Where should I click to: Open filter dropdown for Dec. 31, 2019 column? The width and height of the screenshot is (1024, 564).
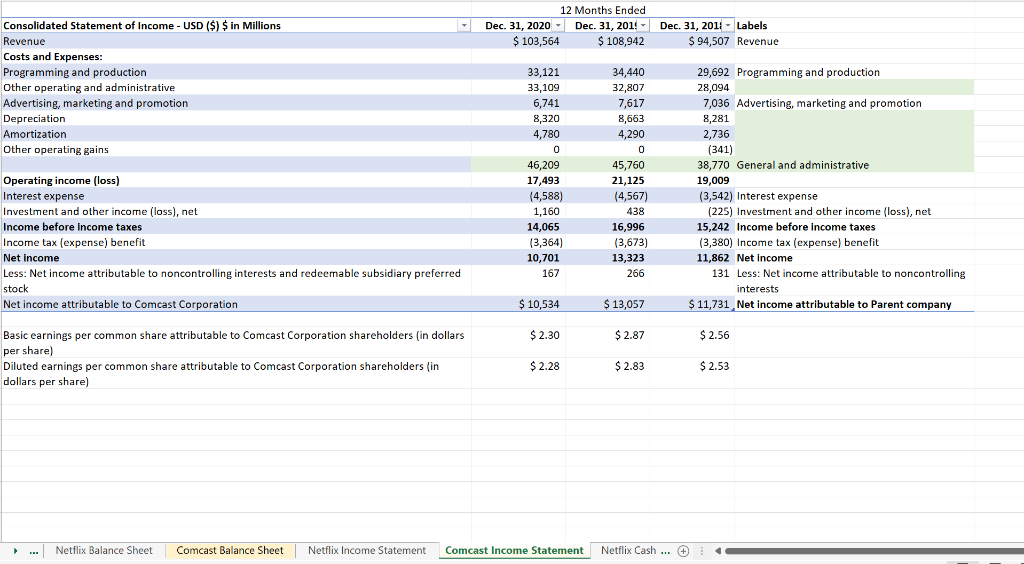[643, 25]
